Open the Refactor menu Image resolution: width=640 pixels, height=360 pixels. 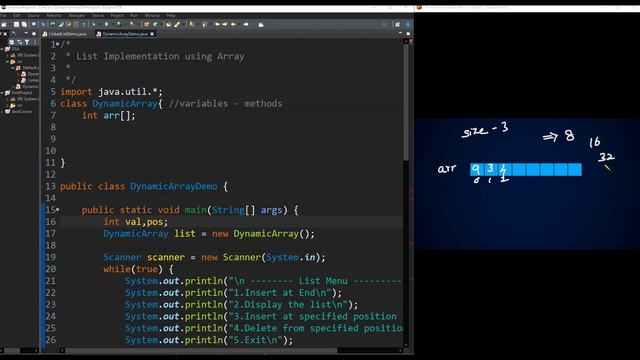tap(54, 16)
